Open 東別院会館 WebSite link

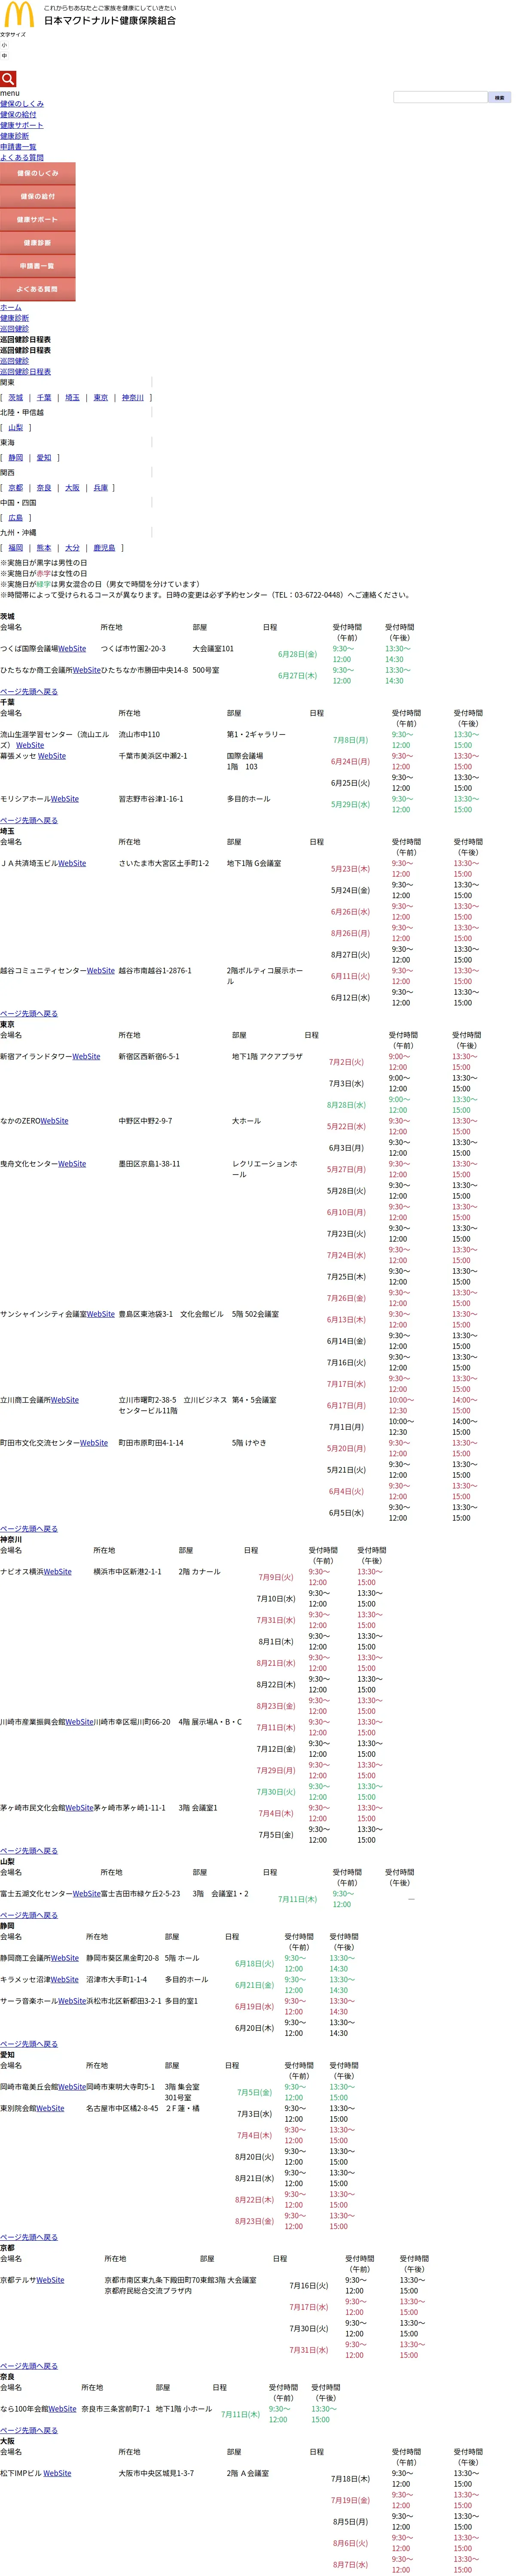point(50,2108)
